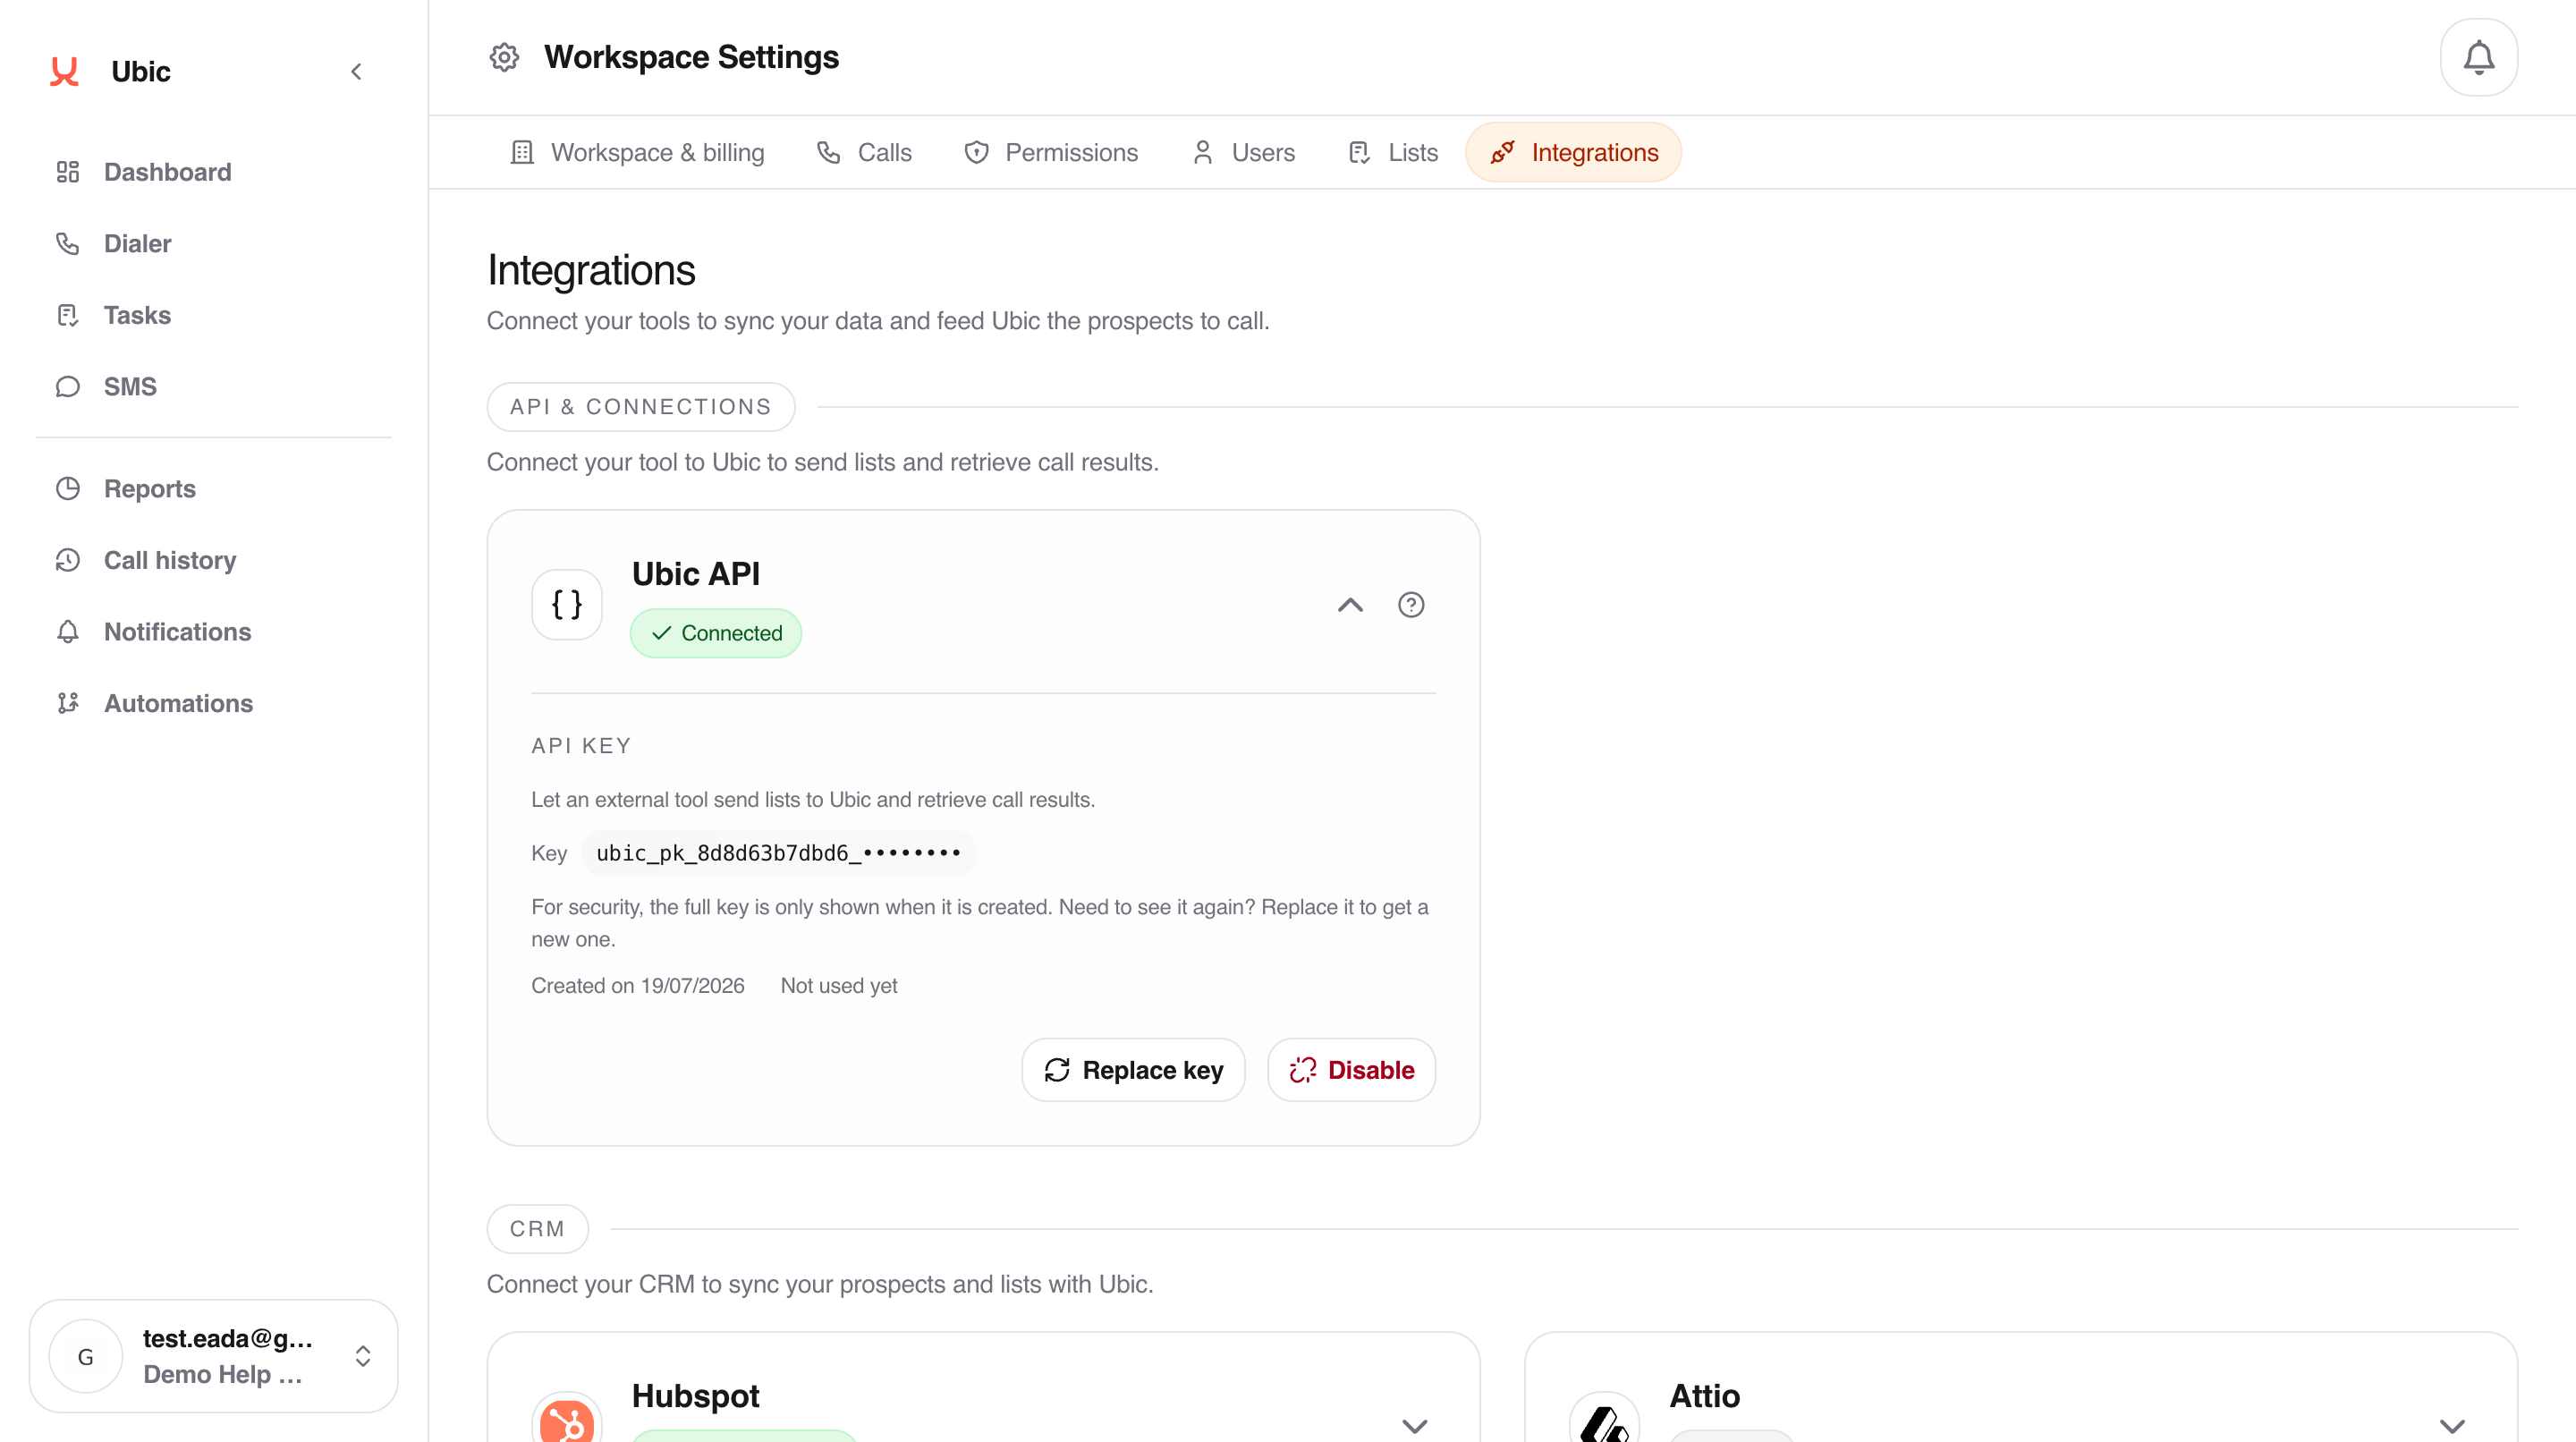Open the notification bell at top right
The width and height of the screenshot is (2576, 1442).
click(x=2478, y=57)
